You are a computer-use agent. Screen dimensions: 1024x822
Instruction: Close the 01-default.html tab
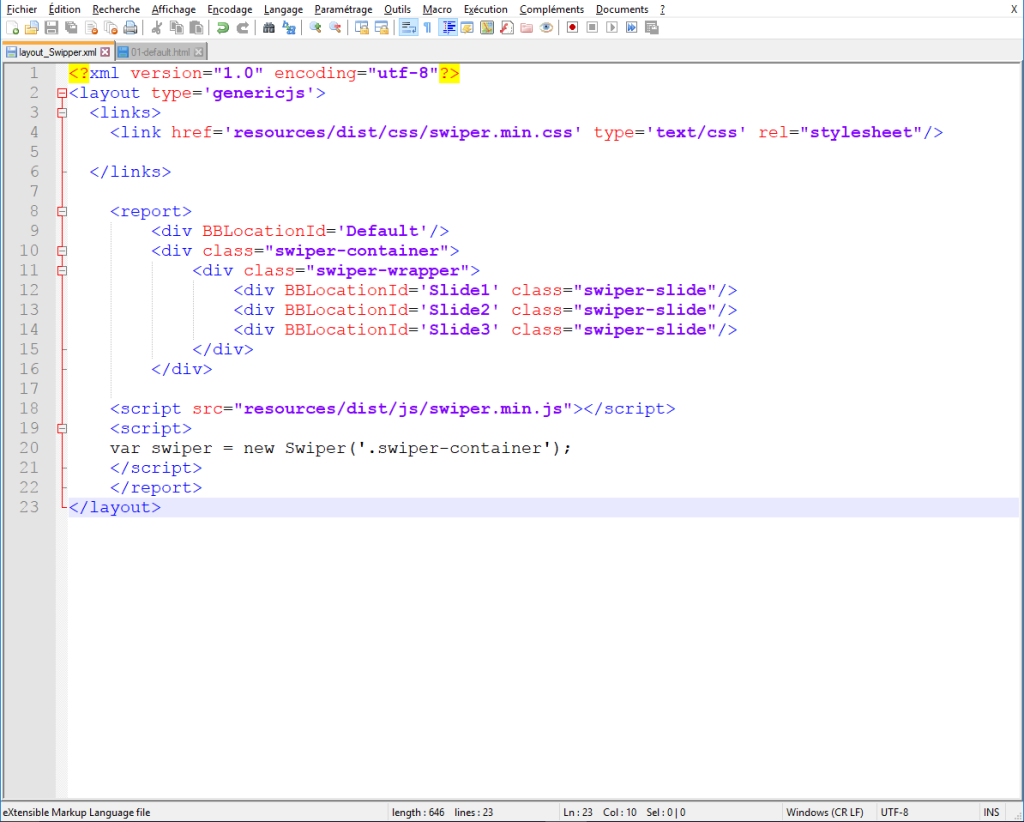(x=199, y=52)
